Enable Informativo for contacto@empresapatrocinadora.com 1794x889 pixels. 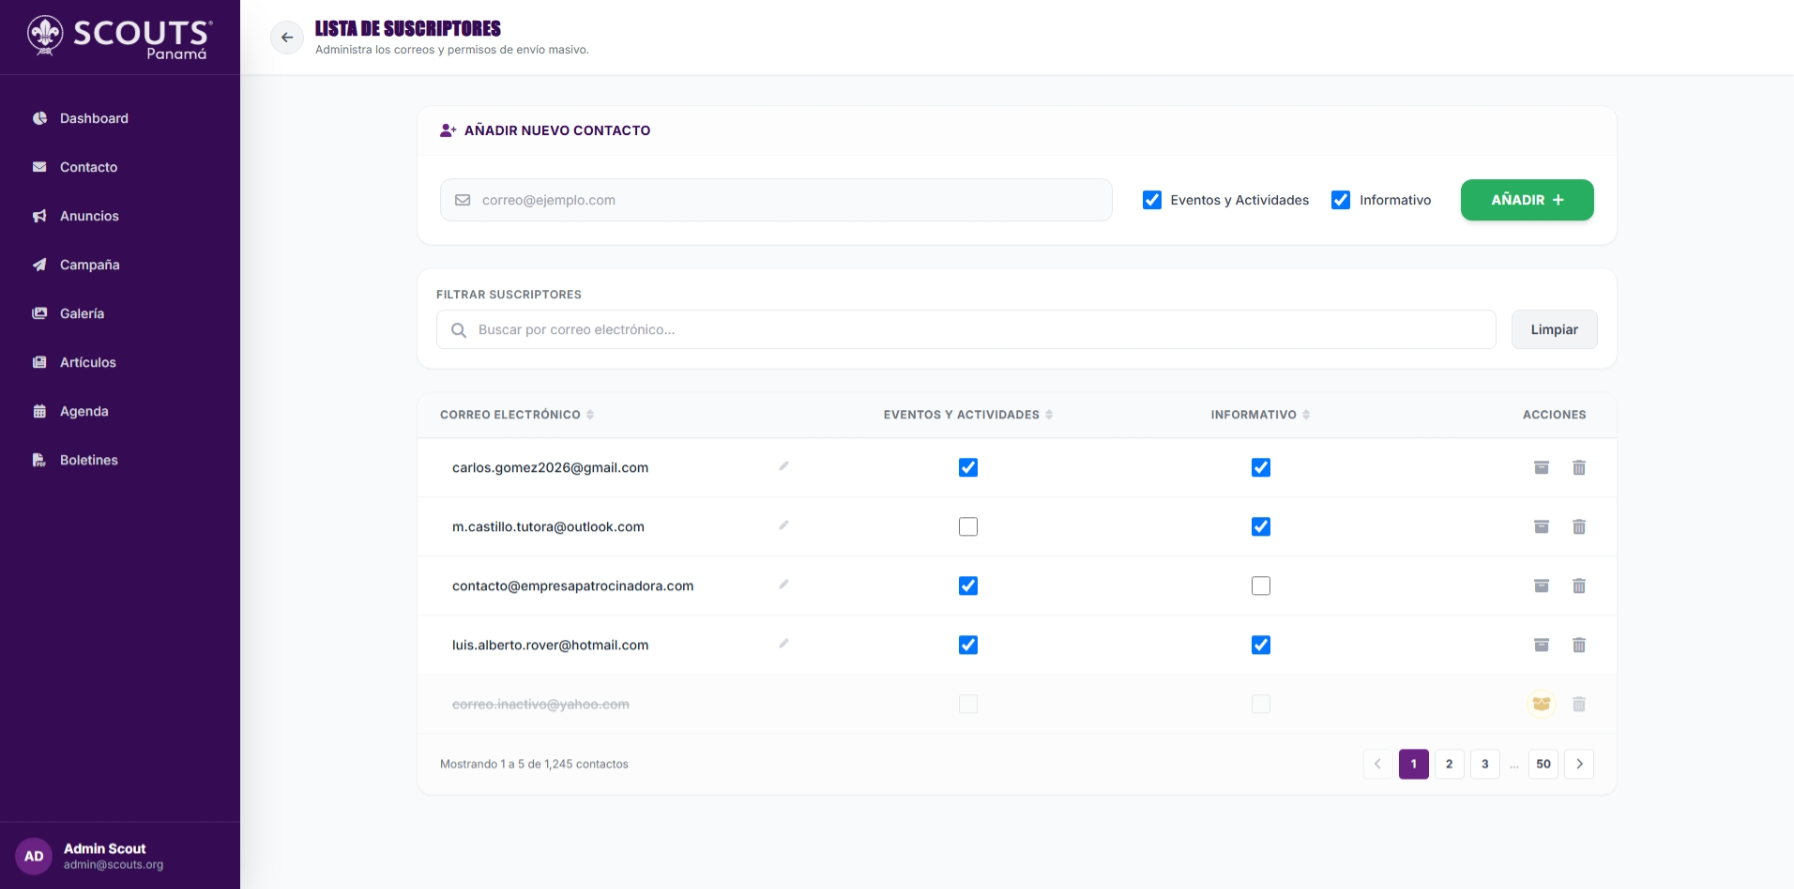(1261, 586)
